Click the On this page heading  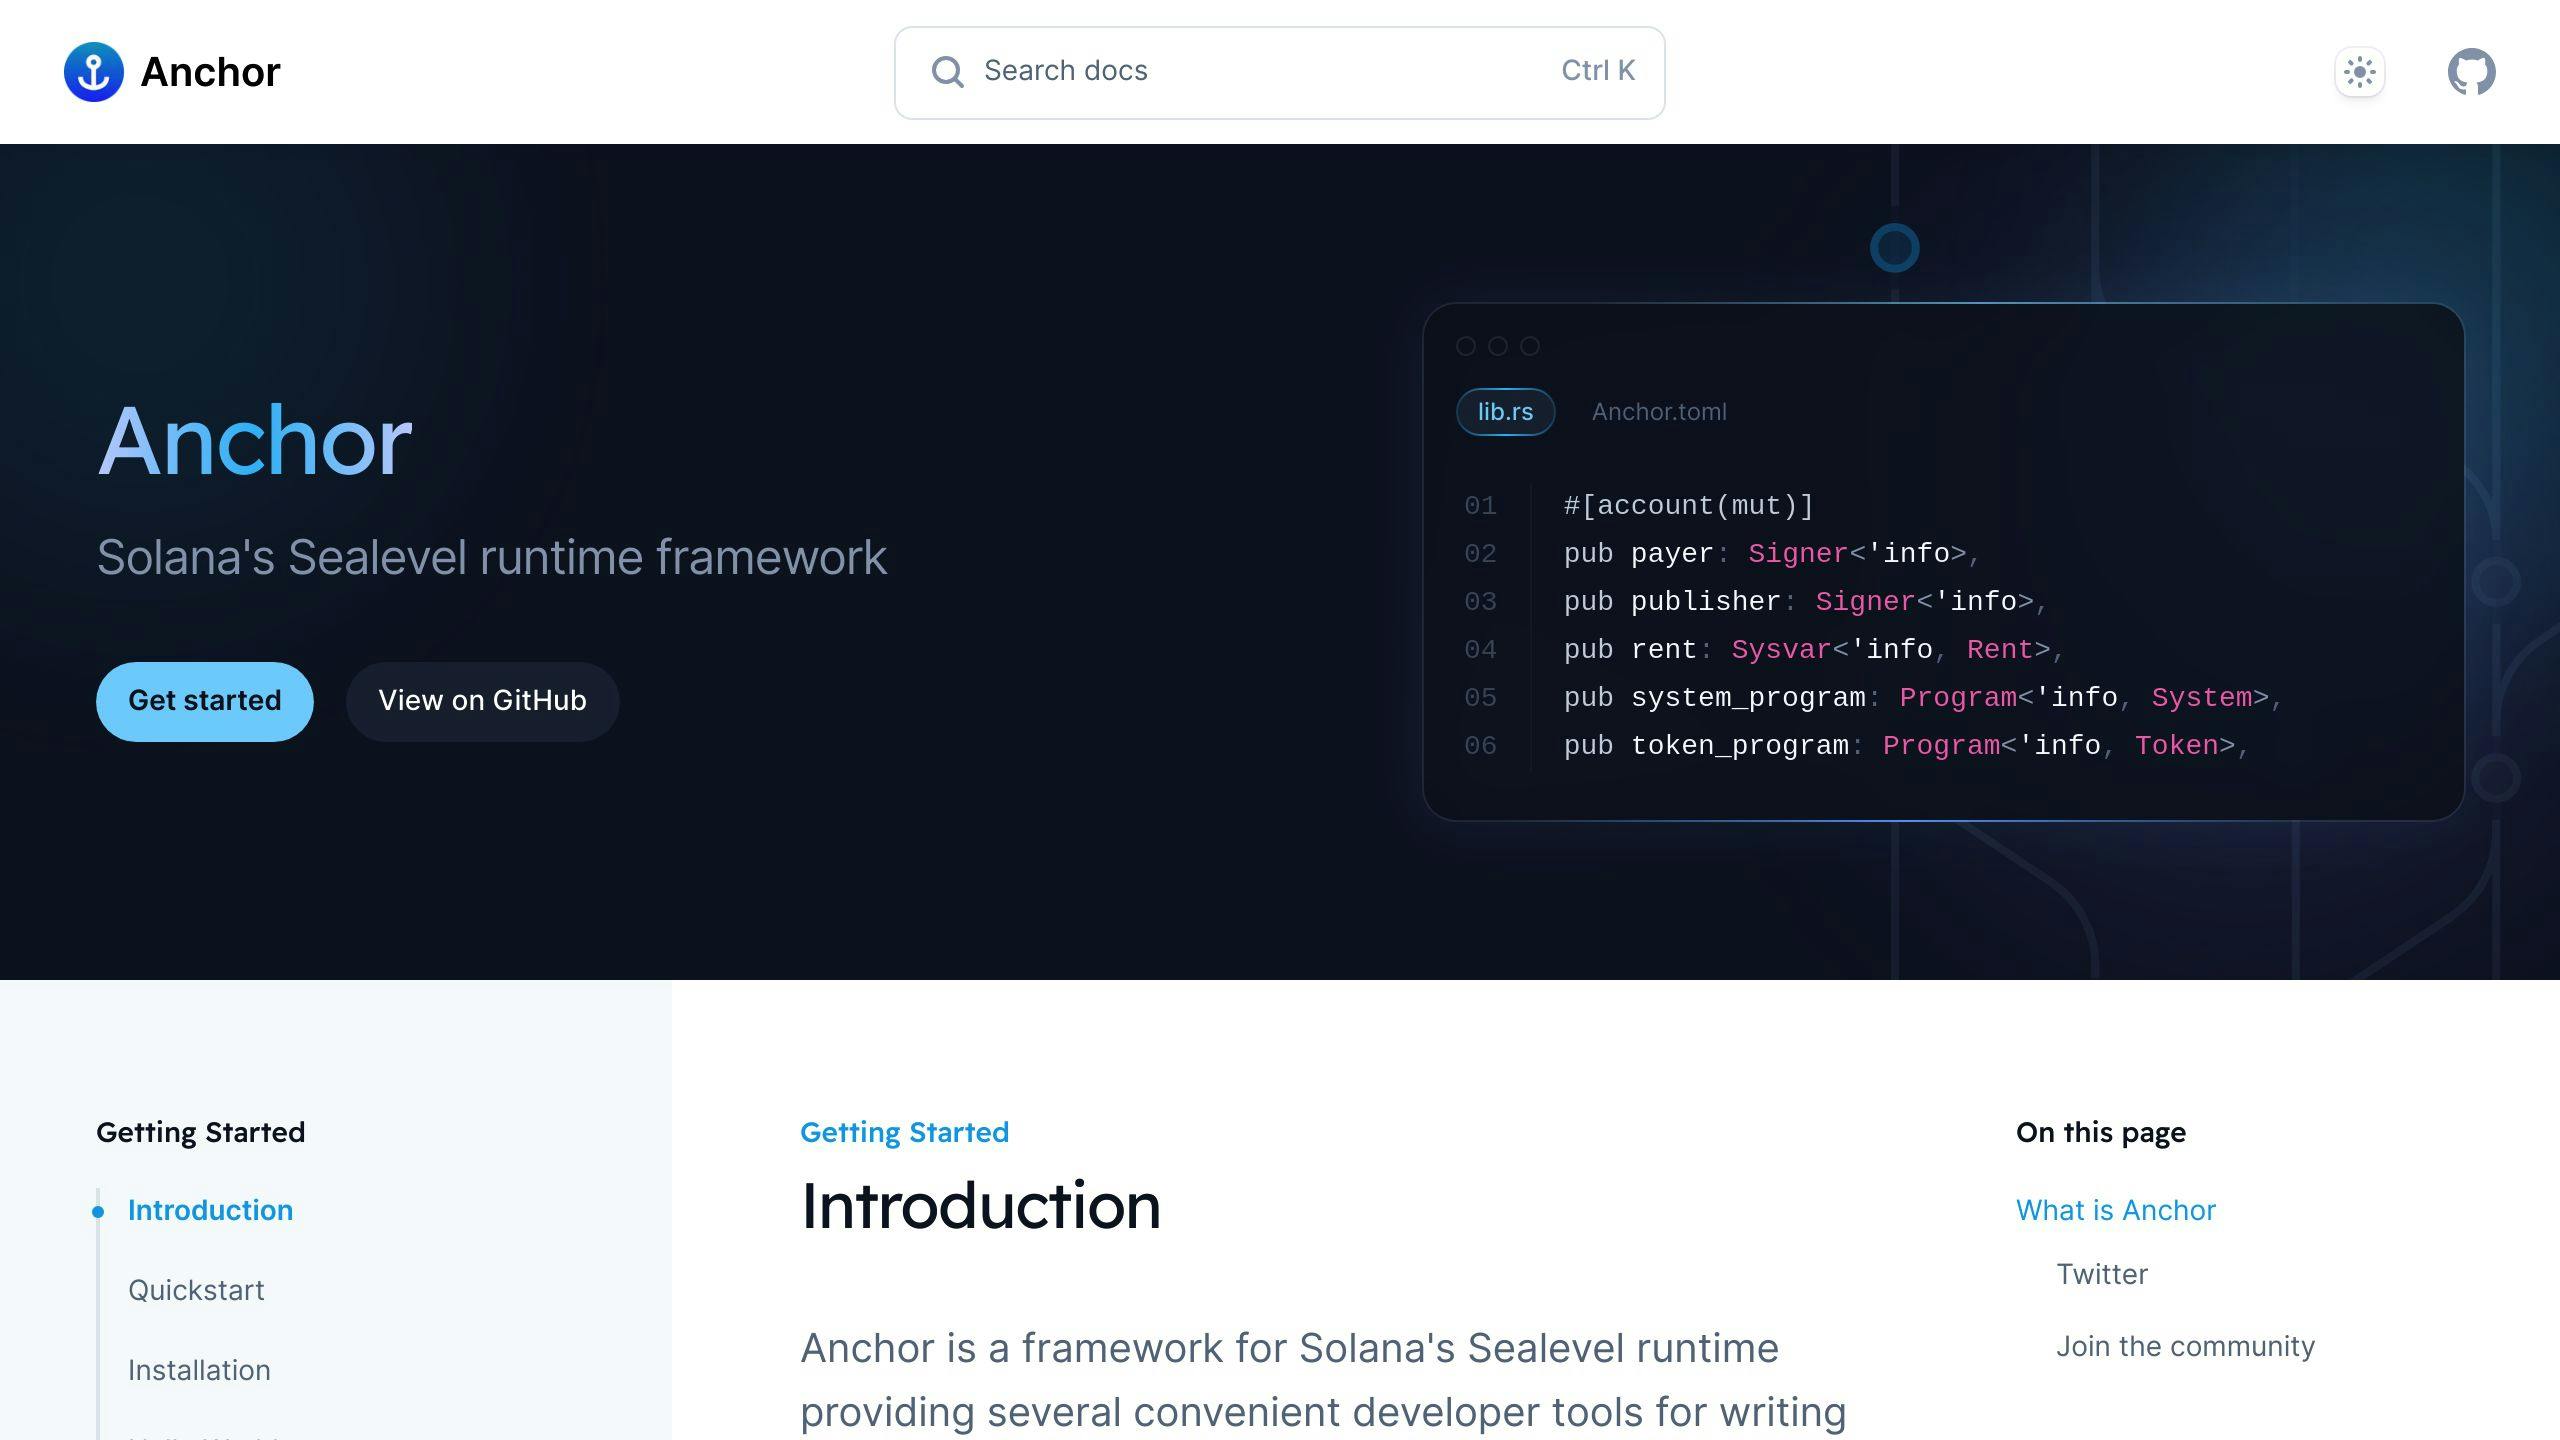click(2101, 1132)
